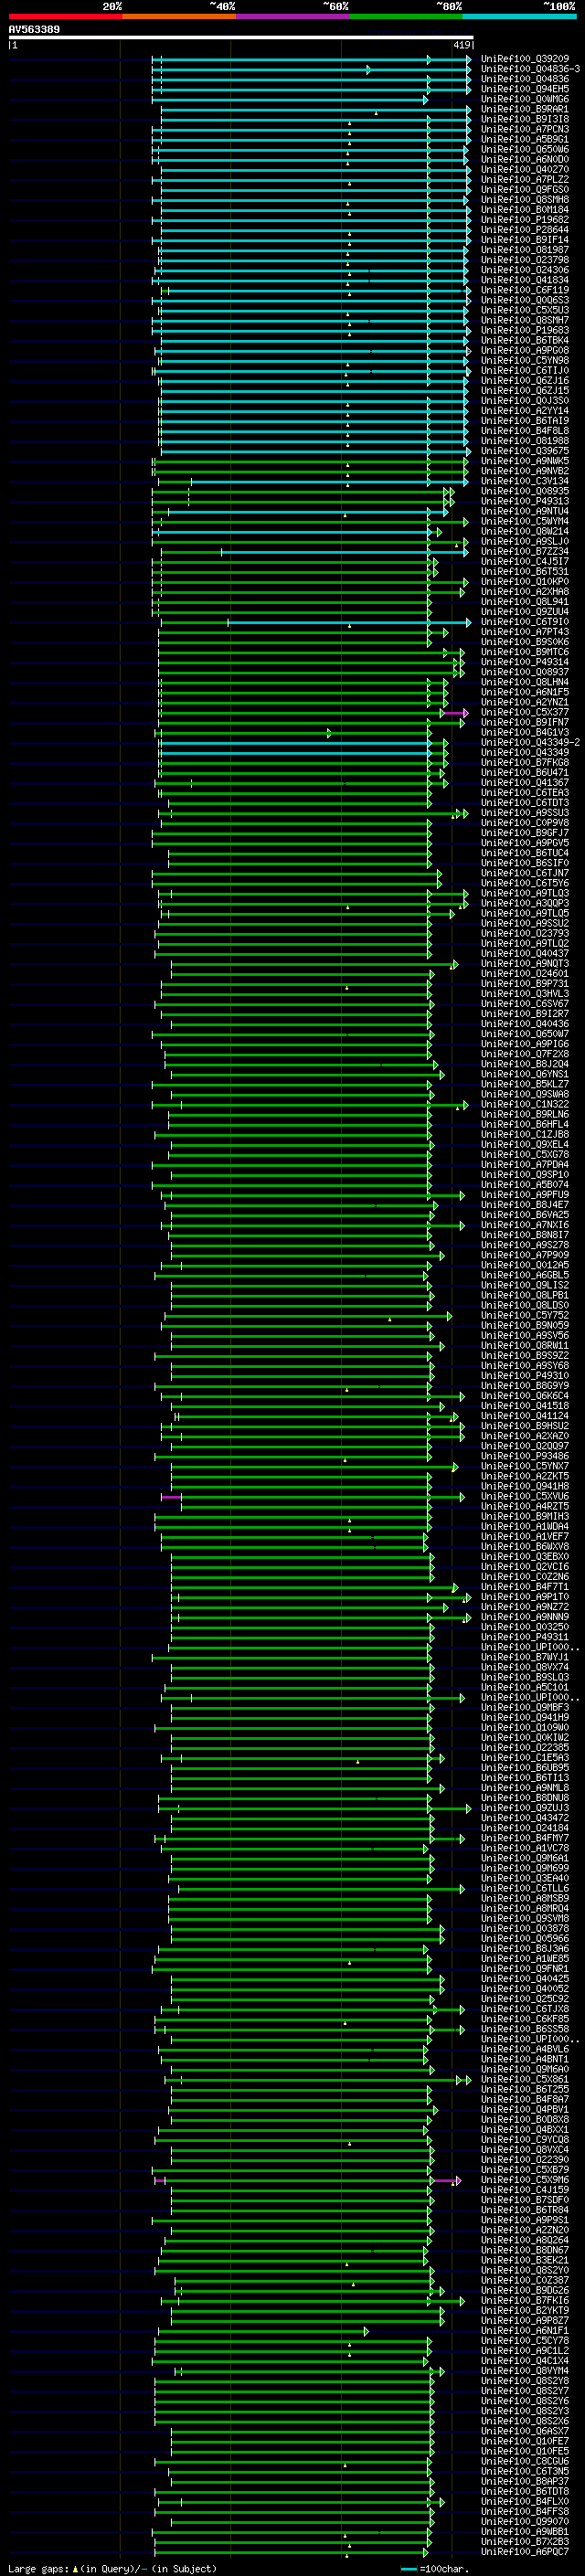Image resolution: width=585 pixels, height=2576 pixels.
Task: Select the UniRef100_C6TJN7 label
Action: coord(525,873)
